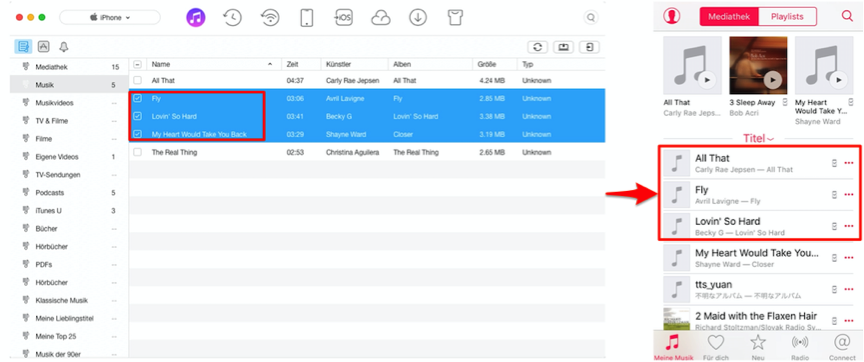The width and height of the screenshot is (864, 362).
Task: Sort by the Alben column header
Action: (x=430, y=64)
